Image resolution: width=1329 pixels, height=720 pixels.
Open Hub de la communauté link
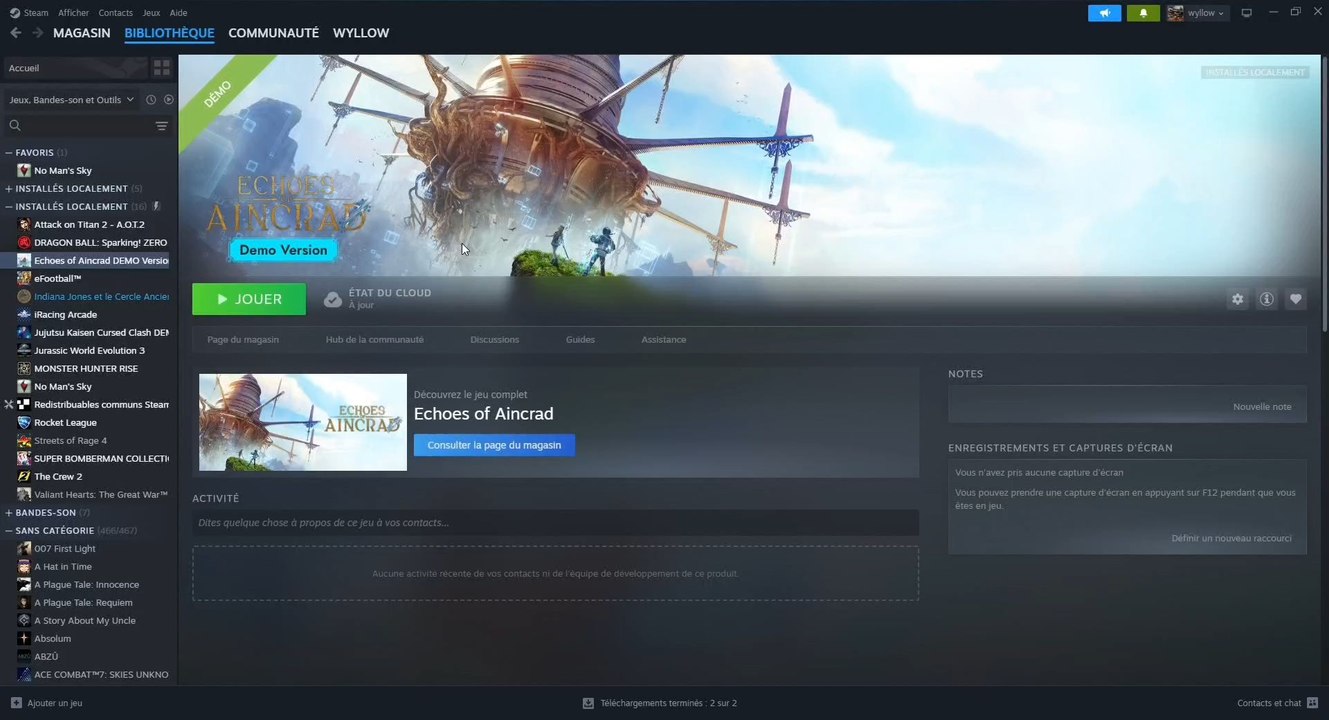click(x=375, y=340)
